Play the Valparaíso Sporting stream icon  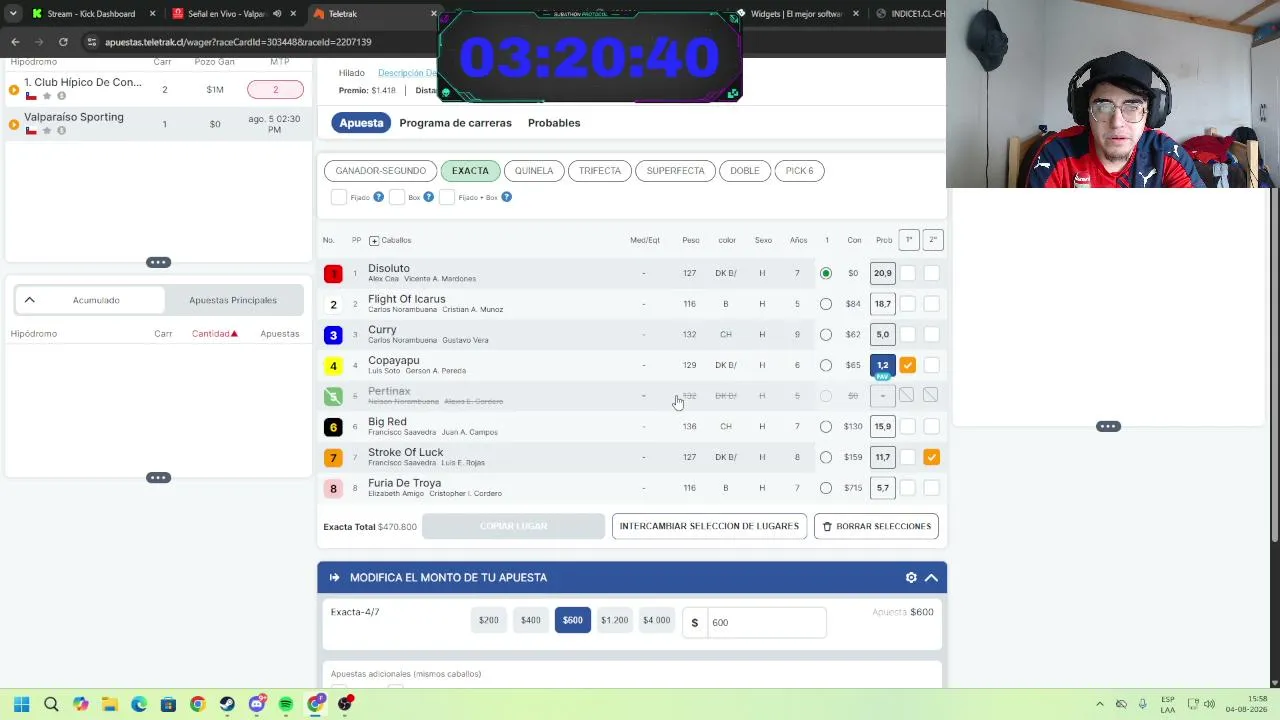click(14, 124)
